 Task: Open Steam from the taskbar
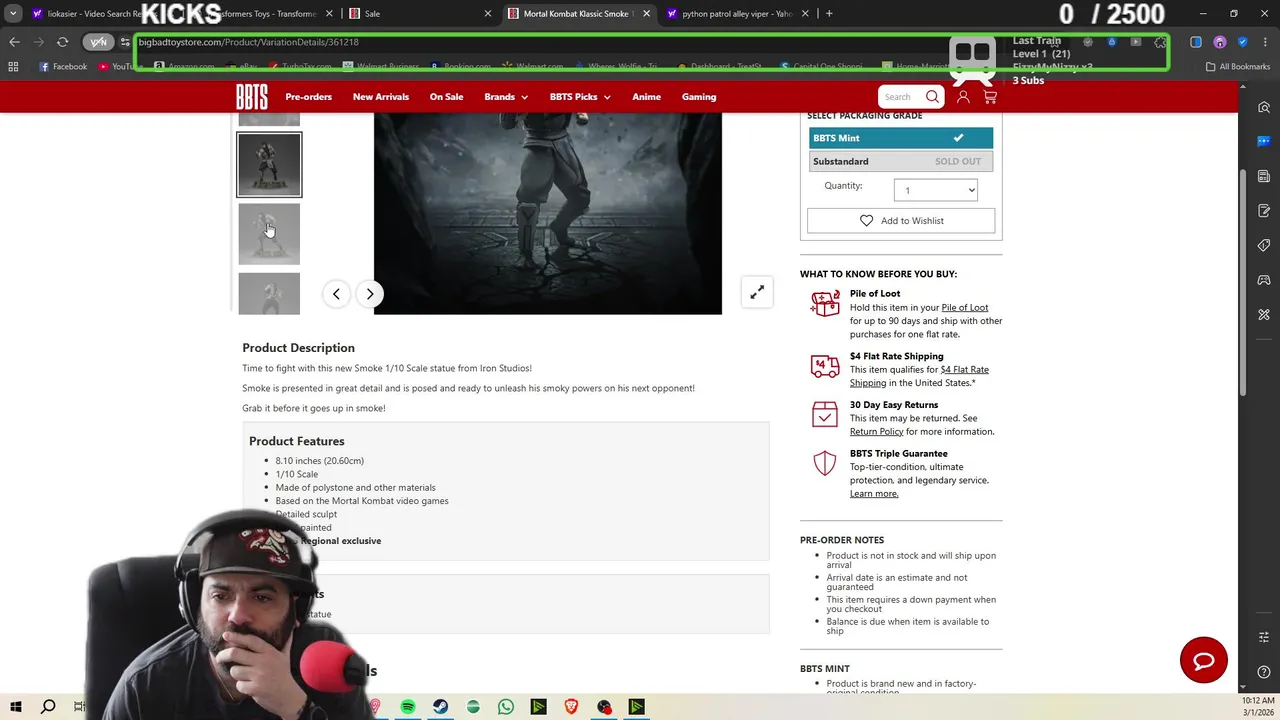pyautogui.click(x=440, y=707)
